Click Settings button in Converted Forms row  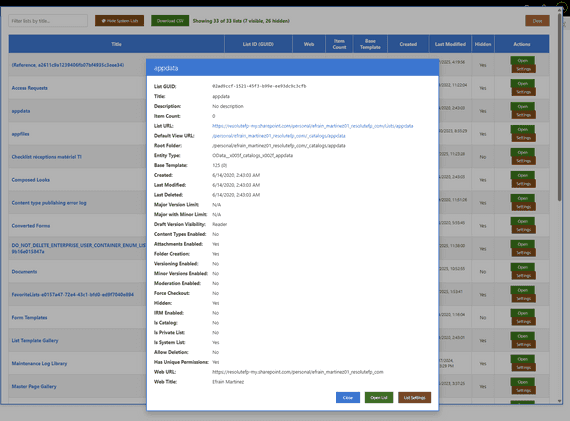tap(523, 230)
